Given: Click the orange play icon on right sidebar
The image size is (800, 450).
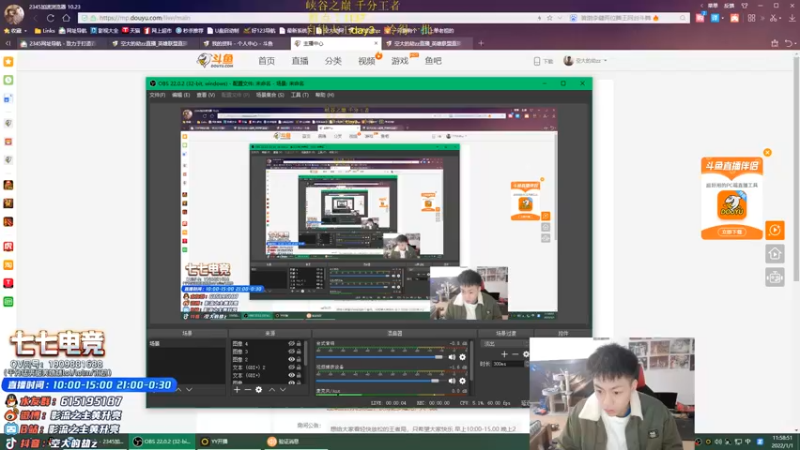Looking at the screenshot, I should [x=774, y=230].
